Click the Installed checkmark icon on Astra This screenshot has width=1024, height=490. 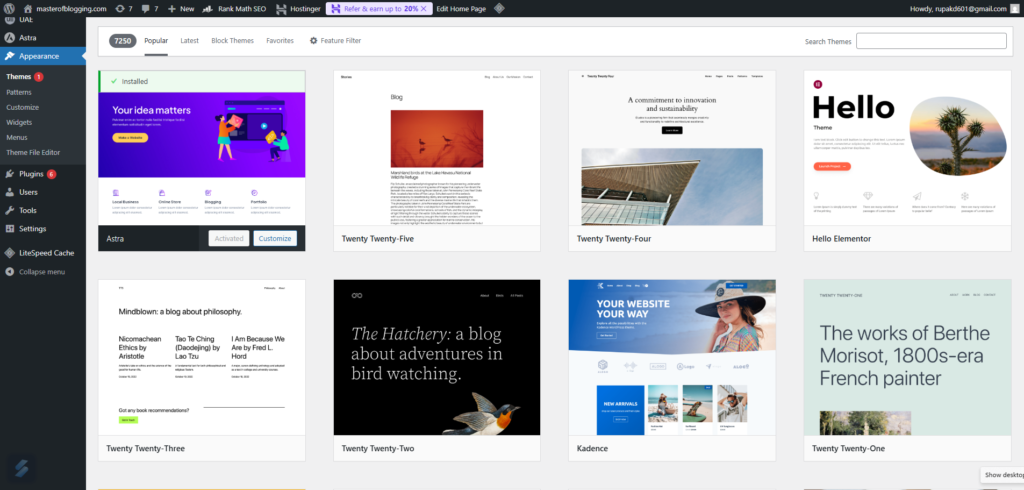pos(114,82)
